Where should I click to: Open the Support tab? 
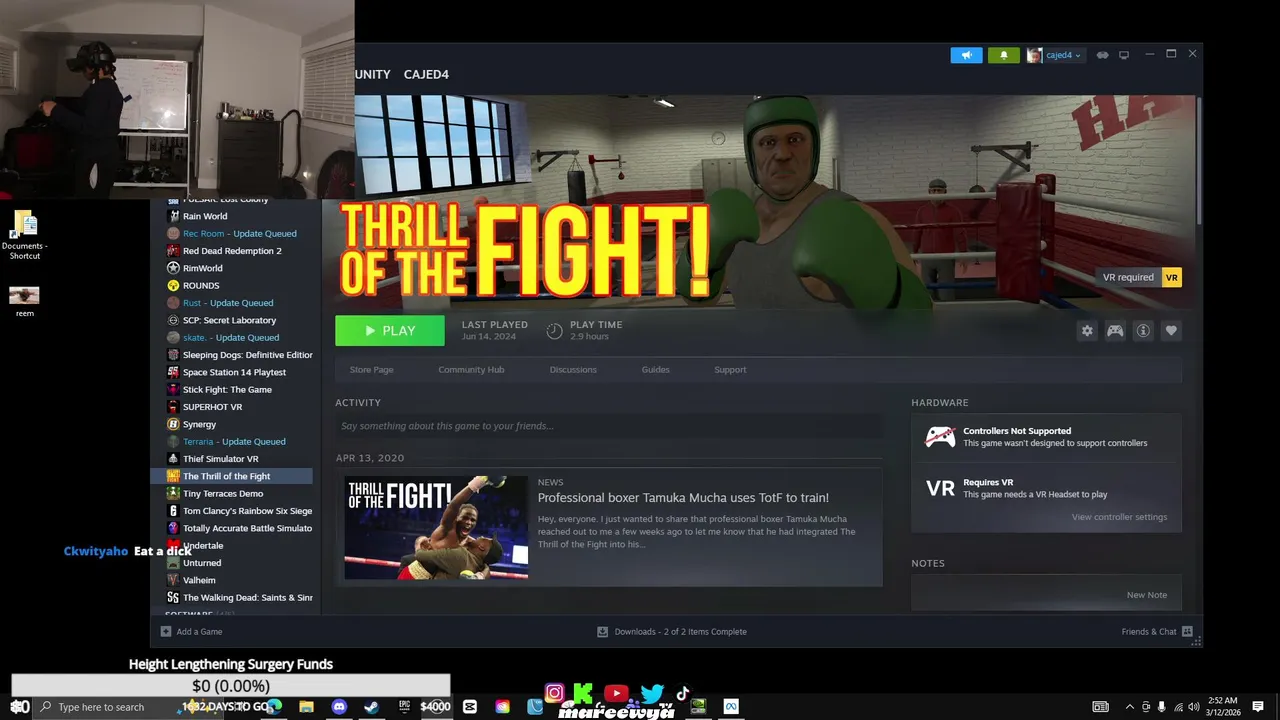[x=730, y=370]
